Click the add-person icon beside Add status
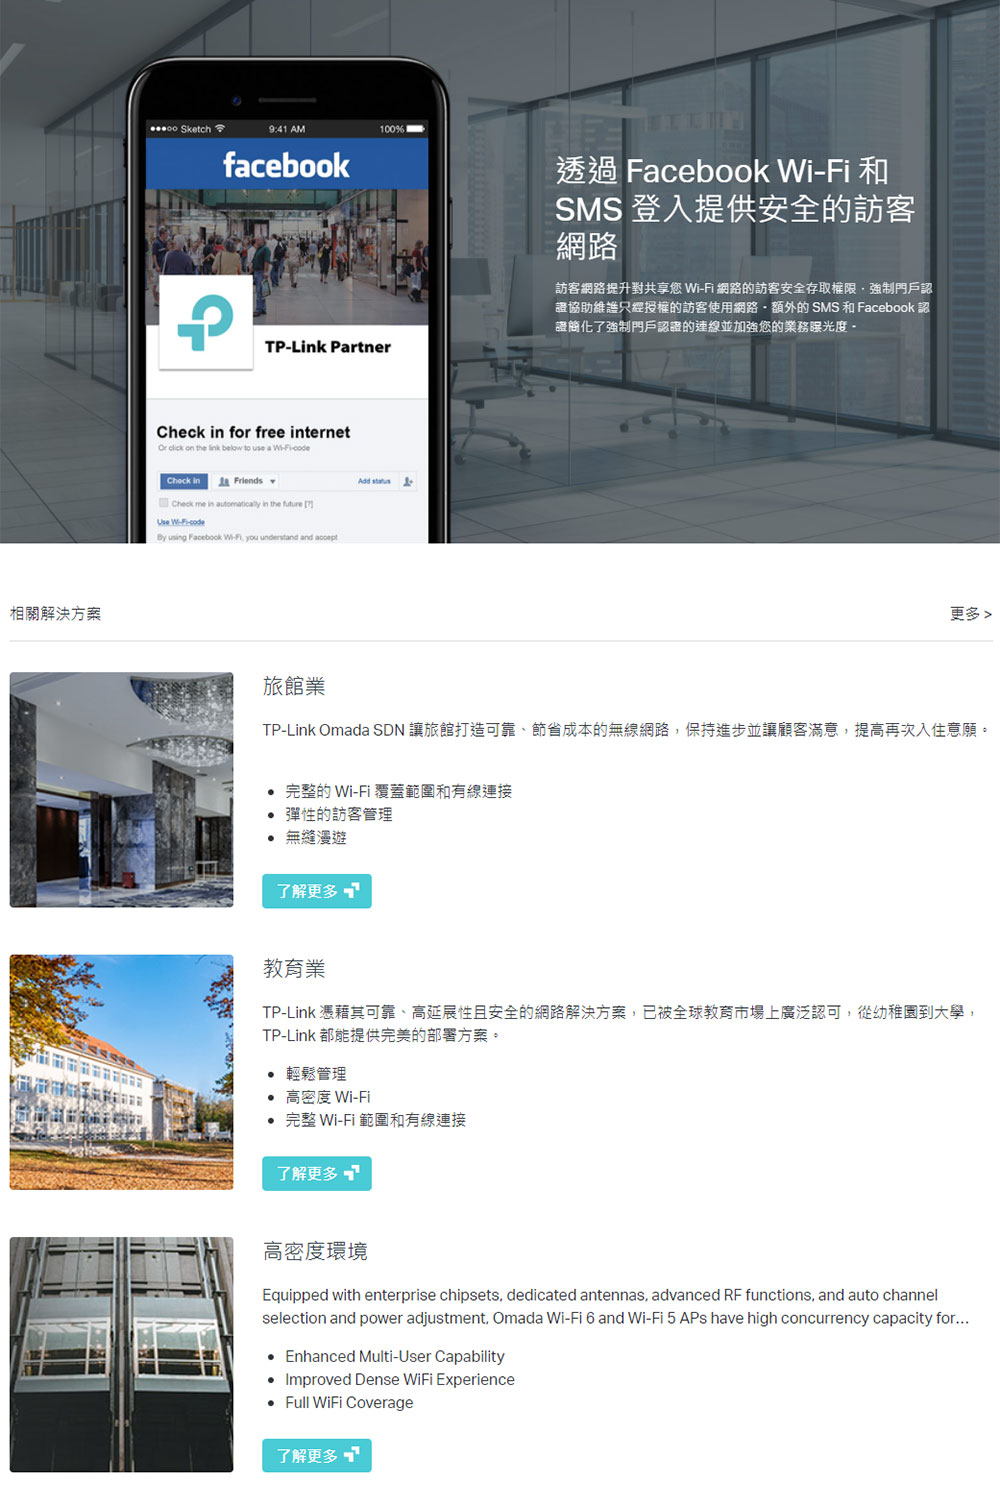Image resolution: width=1000 pixels, height=1500 pixels. click(x=408, y=481)
